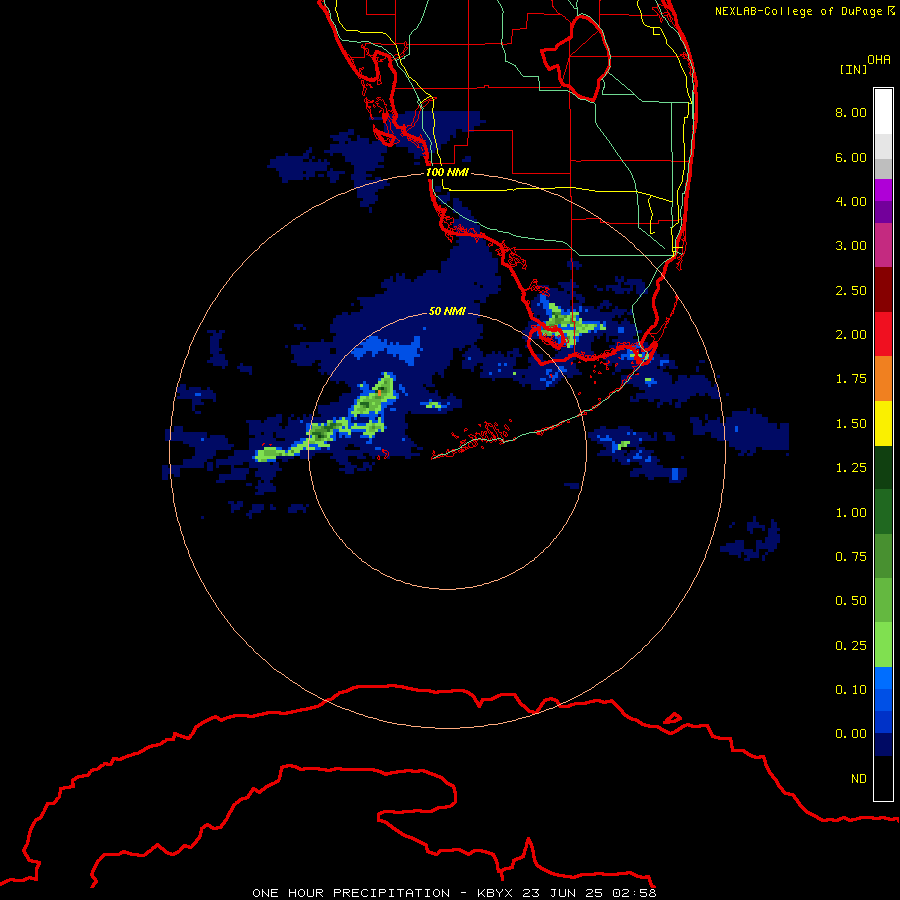Image resolution: width=900 pixels, height=900 pixels.
Task: Select the 3.00 scale label
Action: point(851,246)
